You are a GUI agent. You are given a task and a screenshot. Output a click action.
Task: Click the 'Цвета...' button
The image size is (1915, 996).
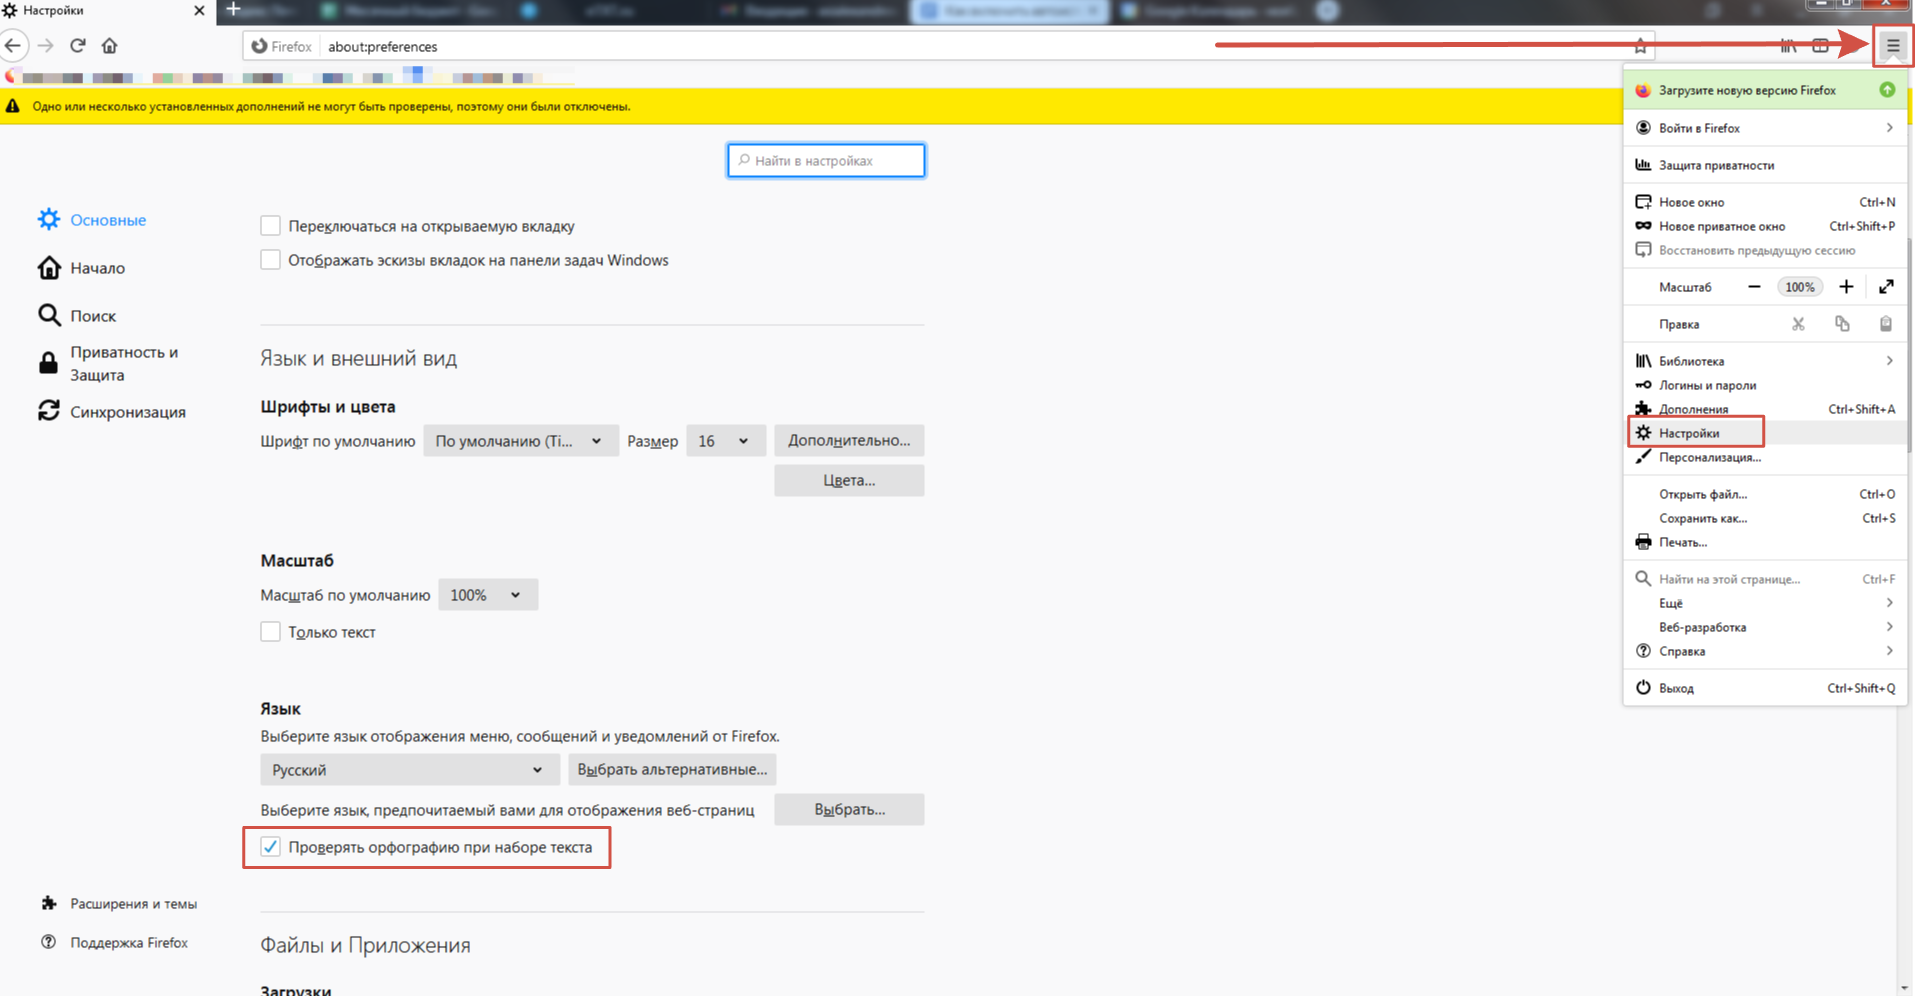(x=848, y=481)
